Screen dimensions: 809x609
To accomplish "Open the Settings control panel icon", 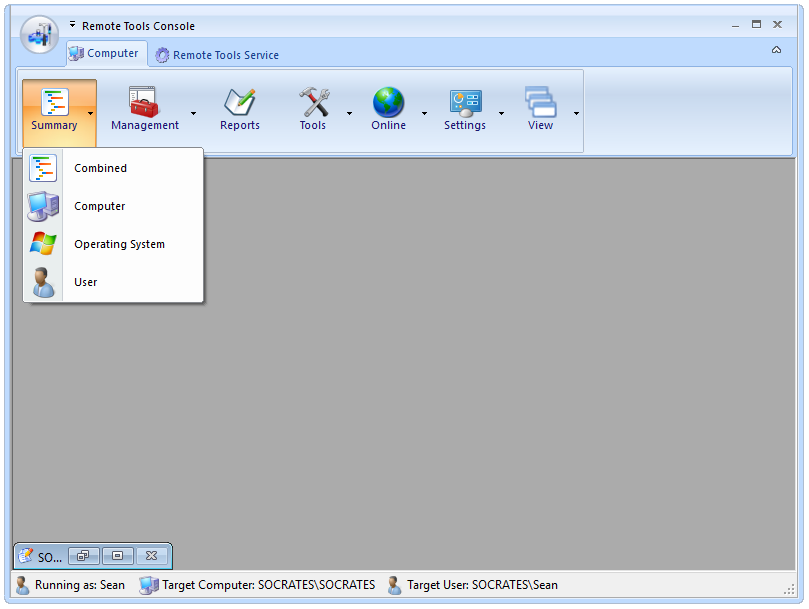I will pyautogui.click(x=465, y=103).
